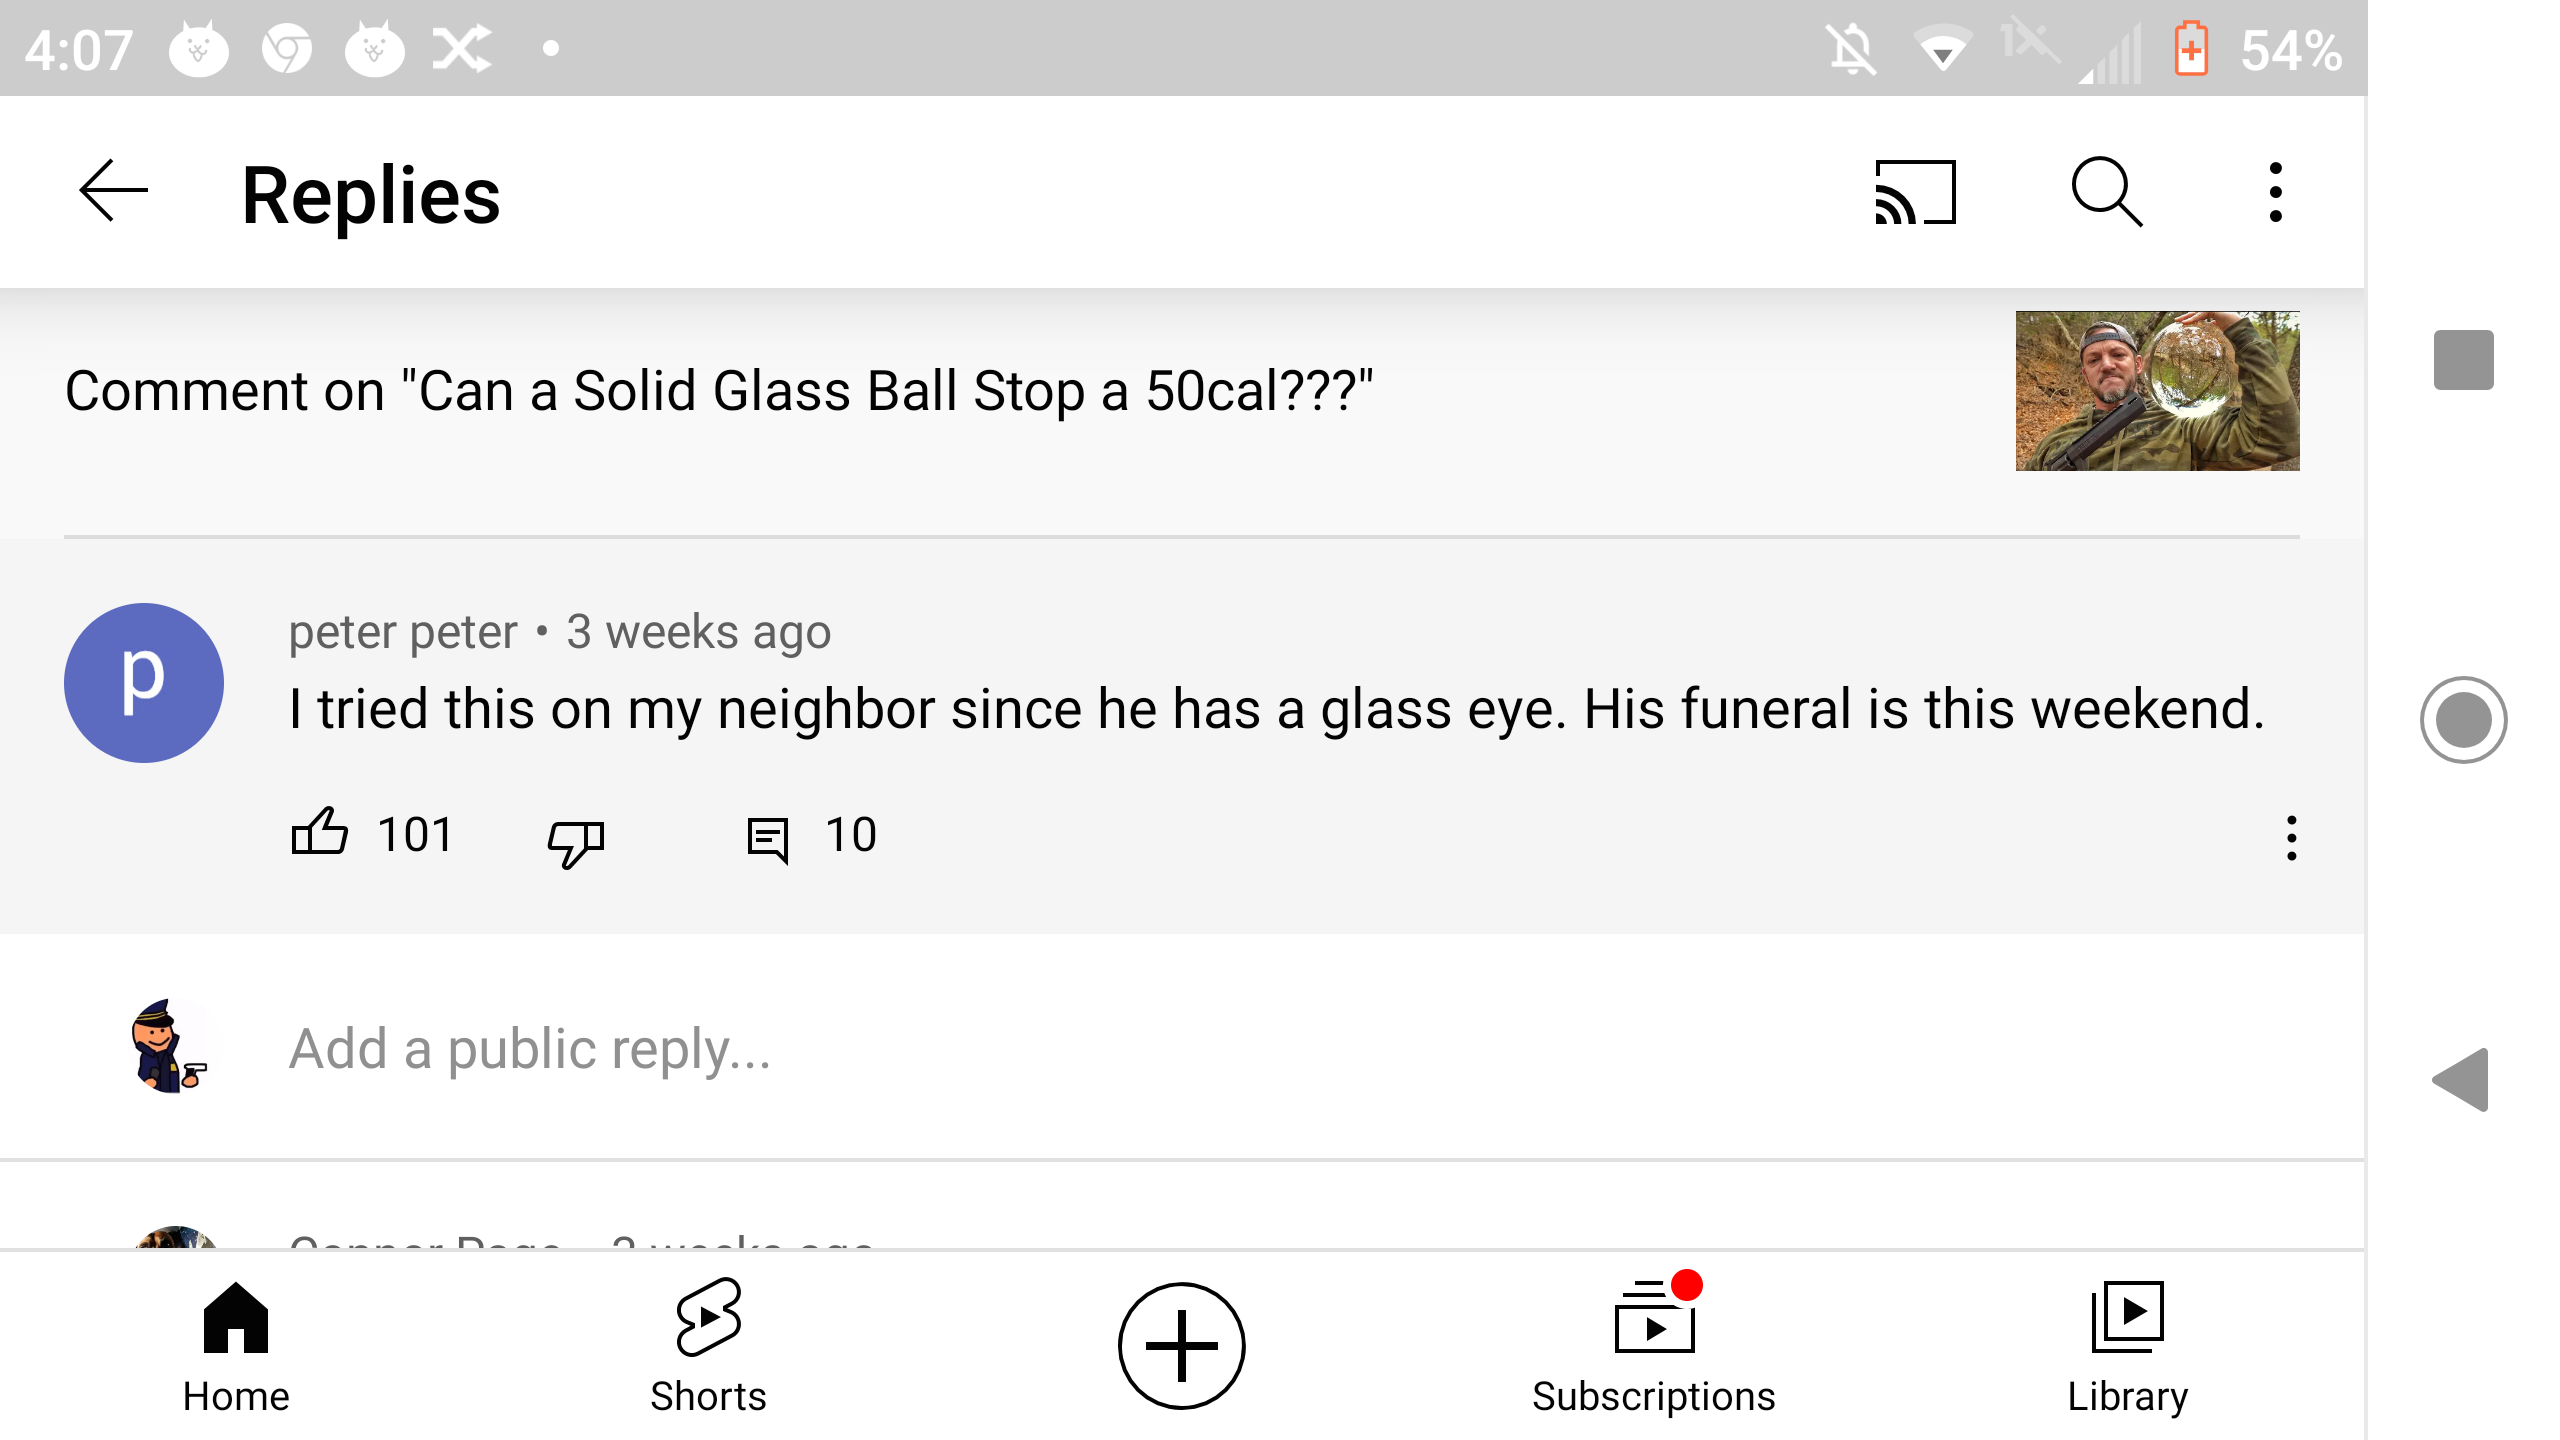Viewport: 2560px width, 1440px height.
Task: Open the top bar three-dot menu
Action: (x=2275, y=192)
